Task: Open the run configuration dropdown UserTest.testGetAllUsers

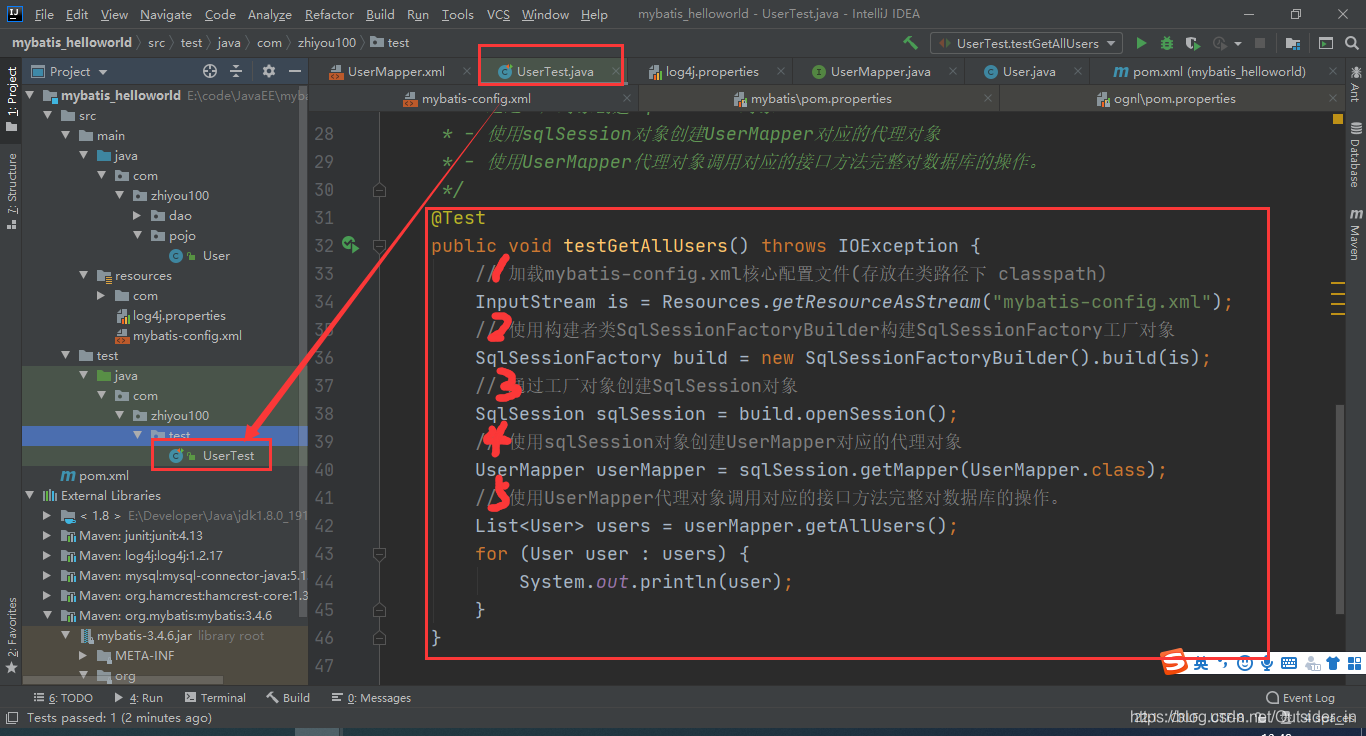Action: click(1027, 43)
